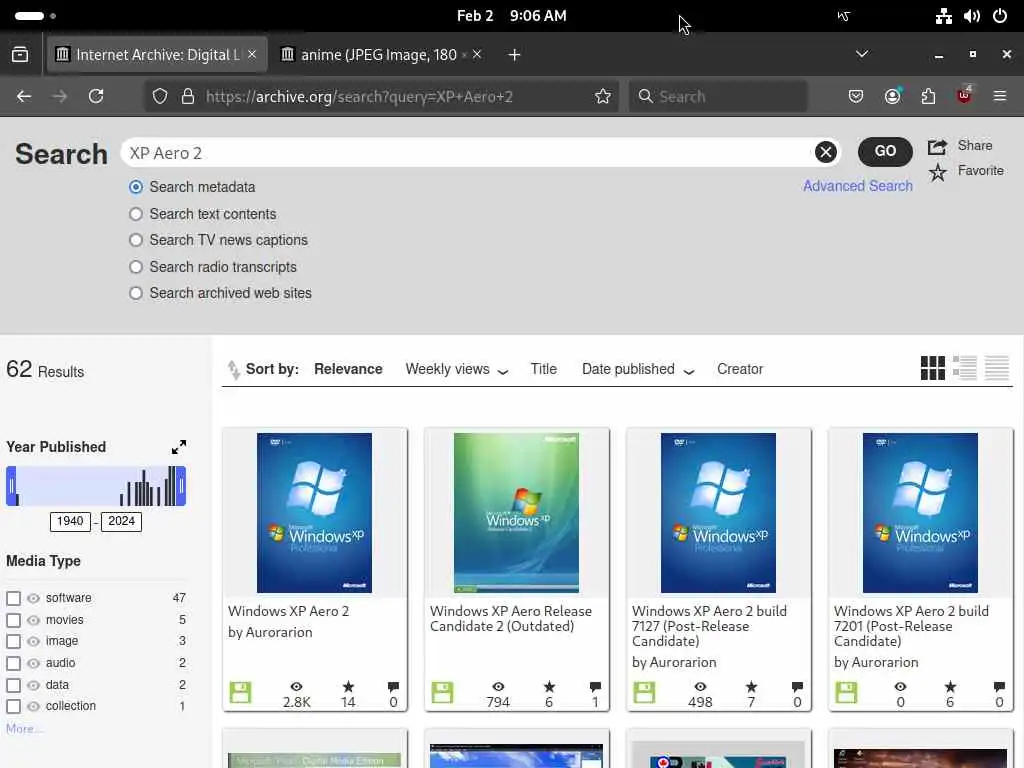Image resolution: width=1024 pixels, height=768 pixels.
Task: Hide software results using eye icon
Action: (33, 598)
